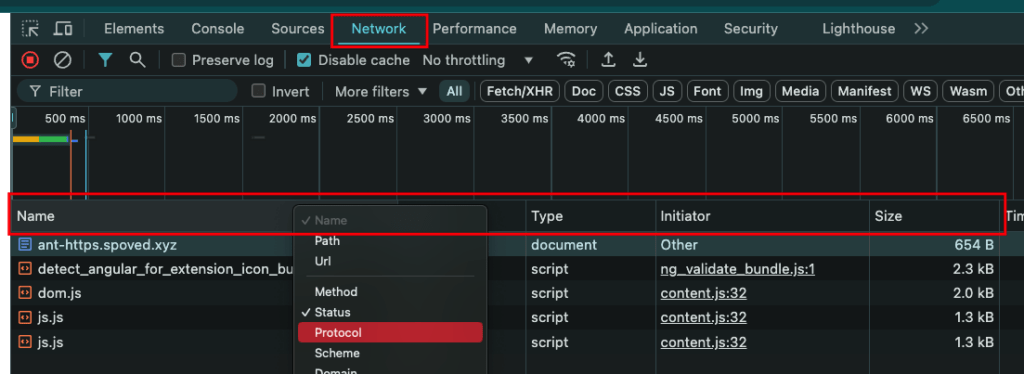The image size is (1024, 374).
Task: Open ng_validate_bundle.js:1 initiator link
Action: coord(737,269)
